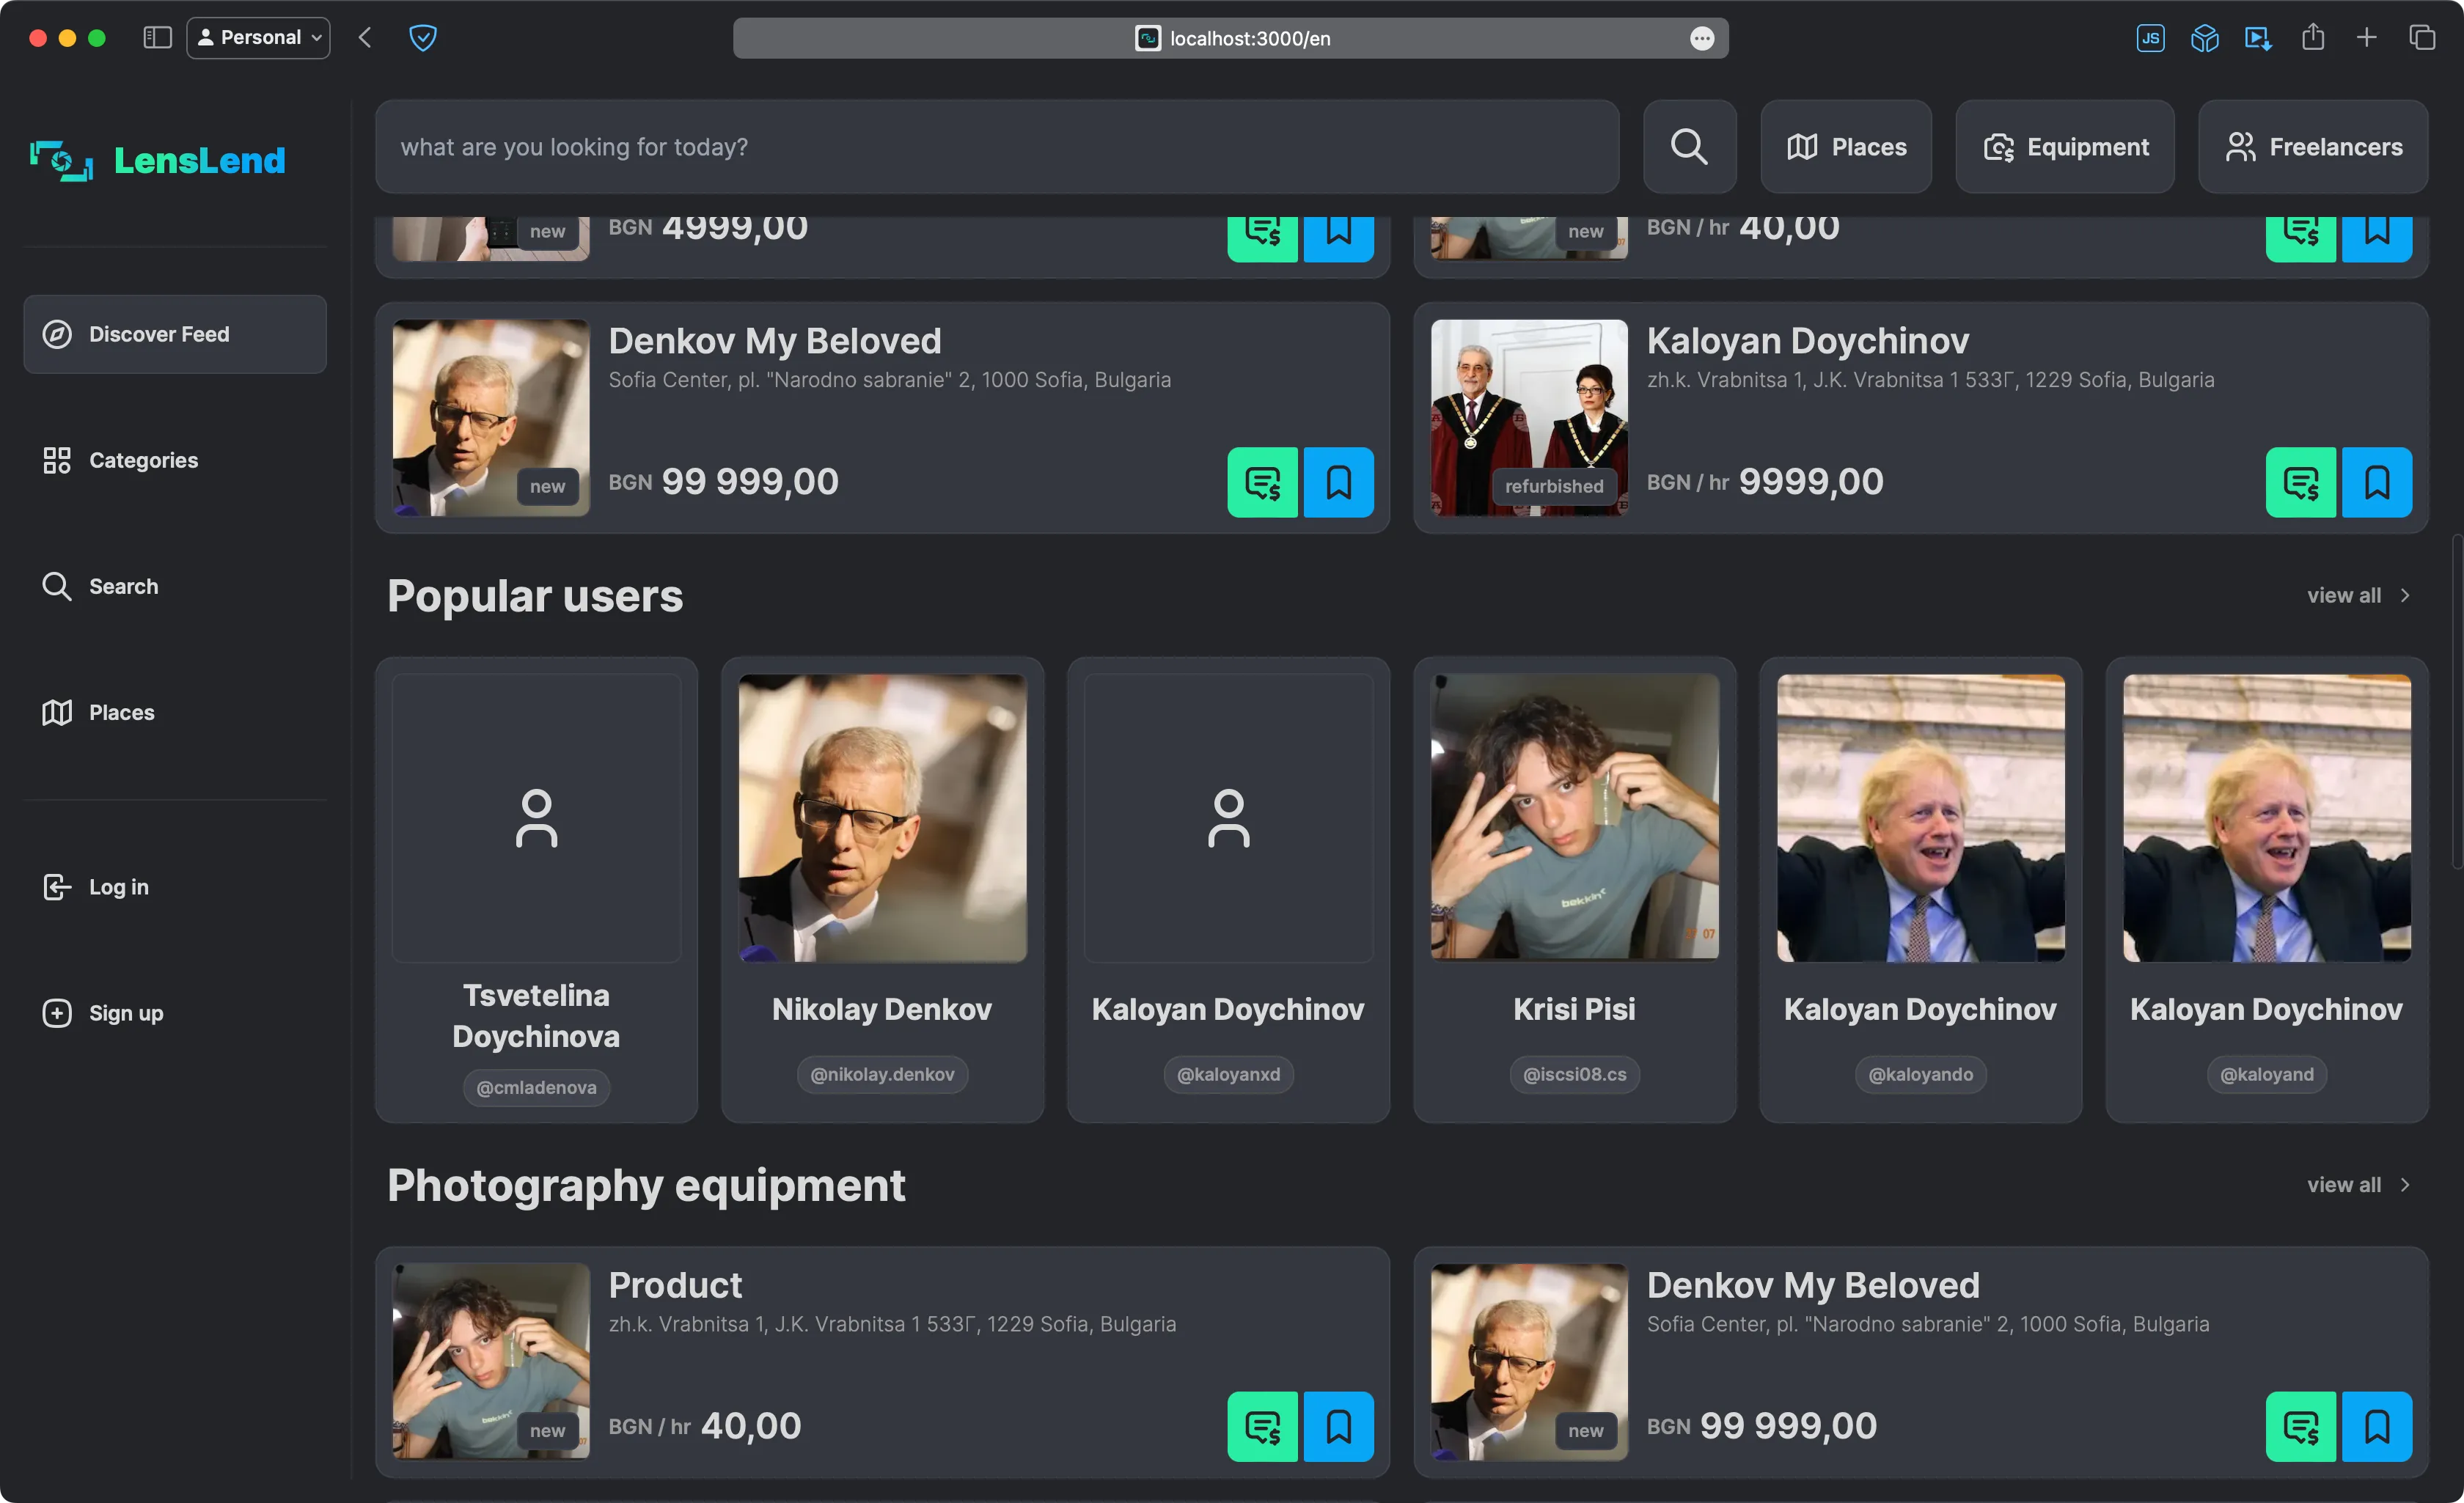The width and height of the screenshot is (2464, 1503).
Task: Open the page options ellipsis in address bar
Action: pyautogui.click(x=1702, y=38)
